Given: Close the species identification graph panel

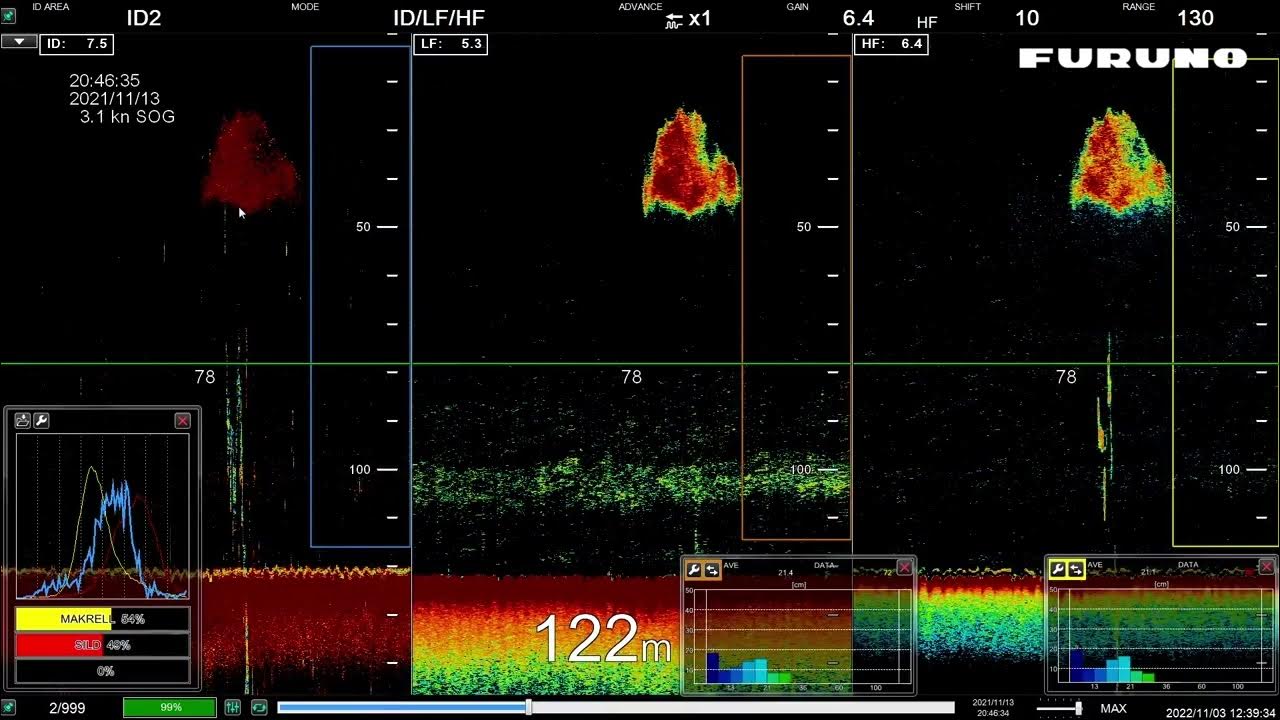Looking at the screenshot, I should (183, 421).
